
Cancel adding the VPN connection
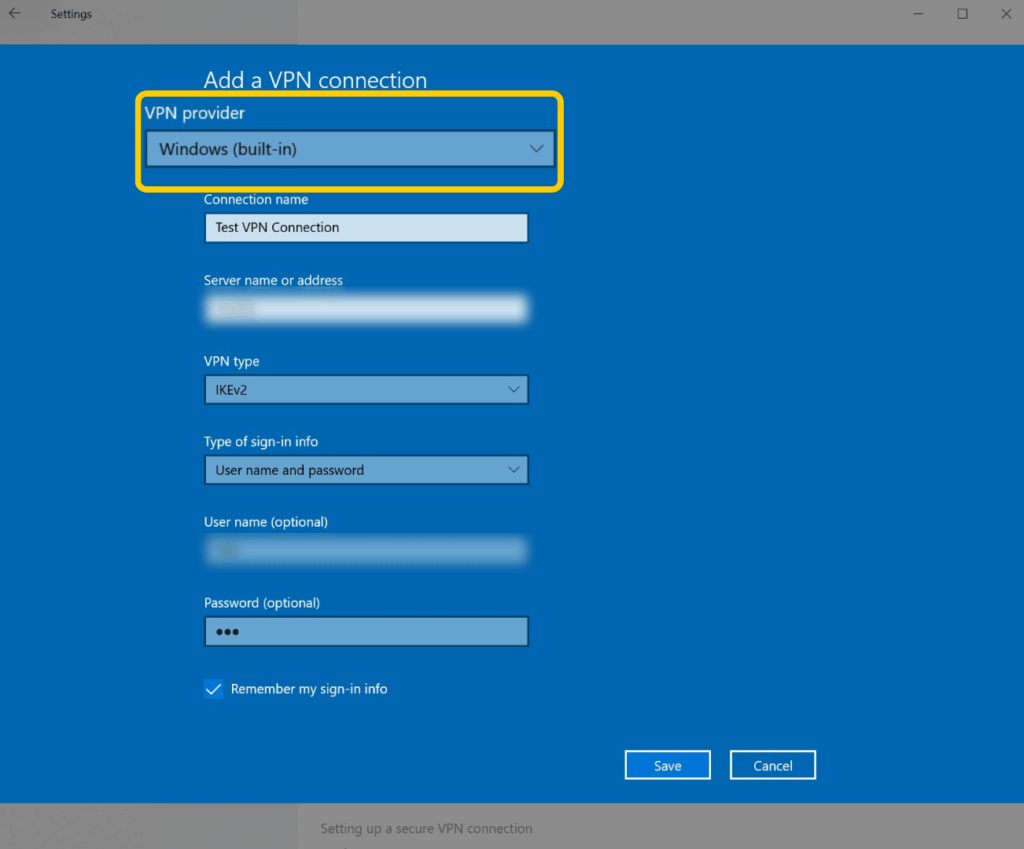(773, 766)
